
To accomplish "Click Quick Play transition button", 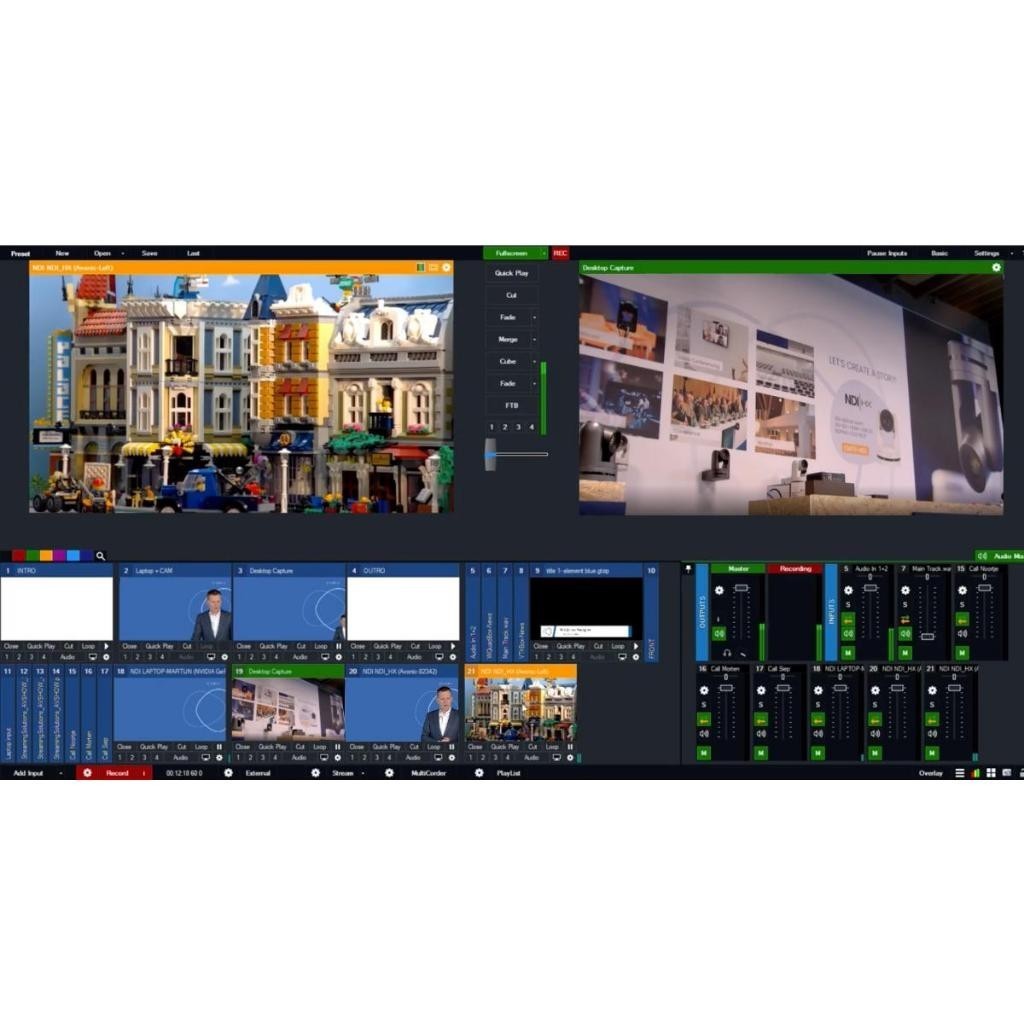I will click(x=511, y=272).
